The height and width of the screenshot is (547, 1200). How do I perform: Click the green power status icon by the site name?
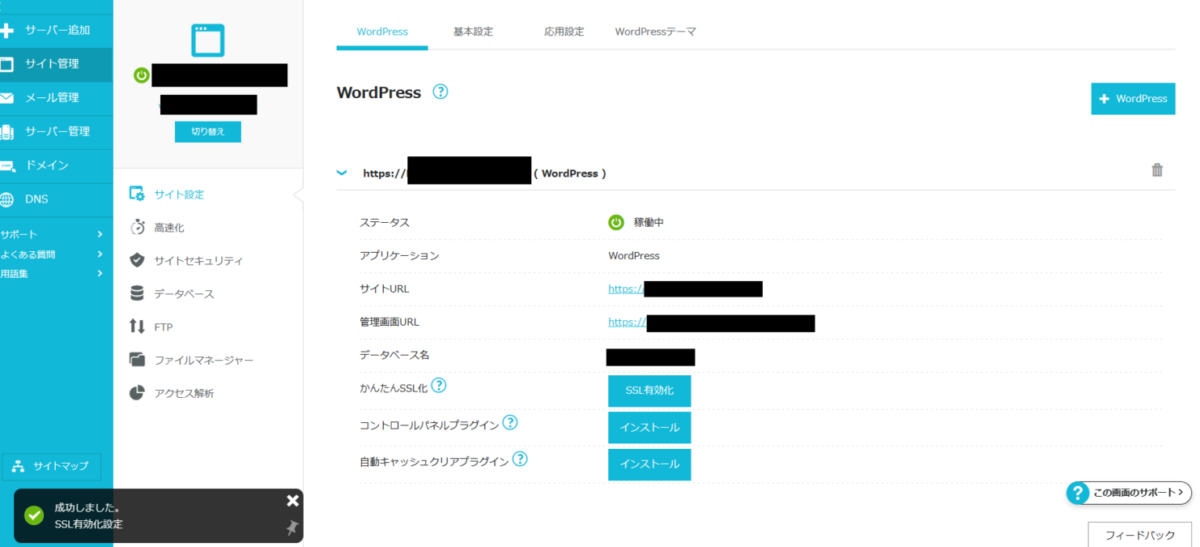142,76
